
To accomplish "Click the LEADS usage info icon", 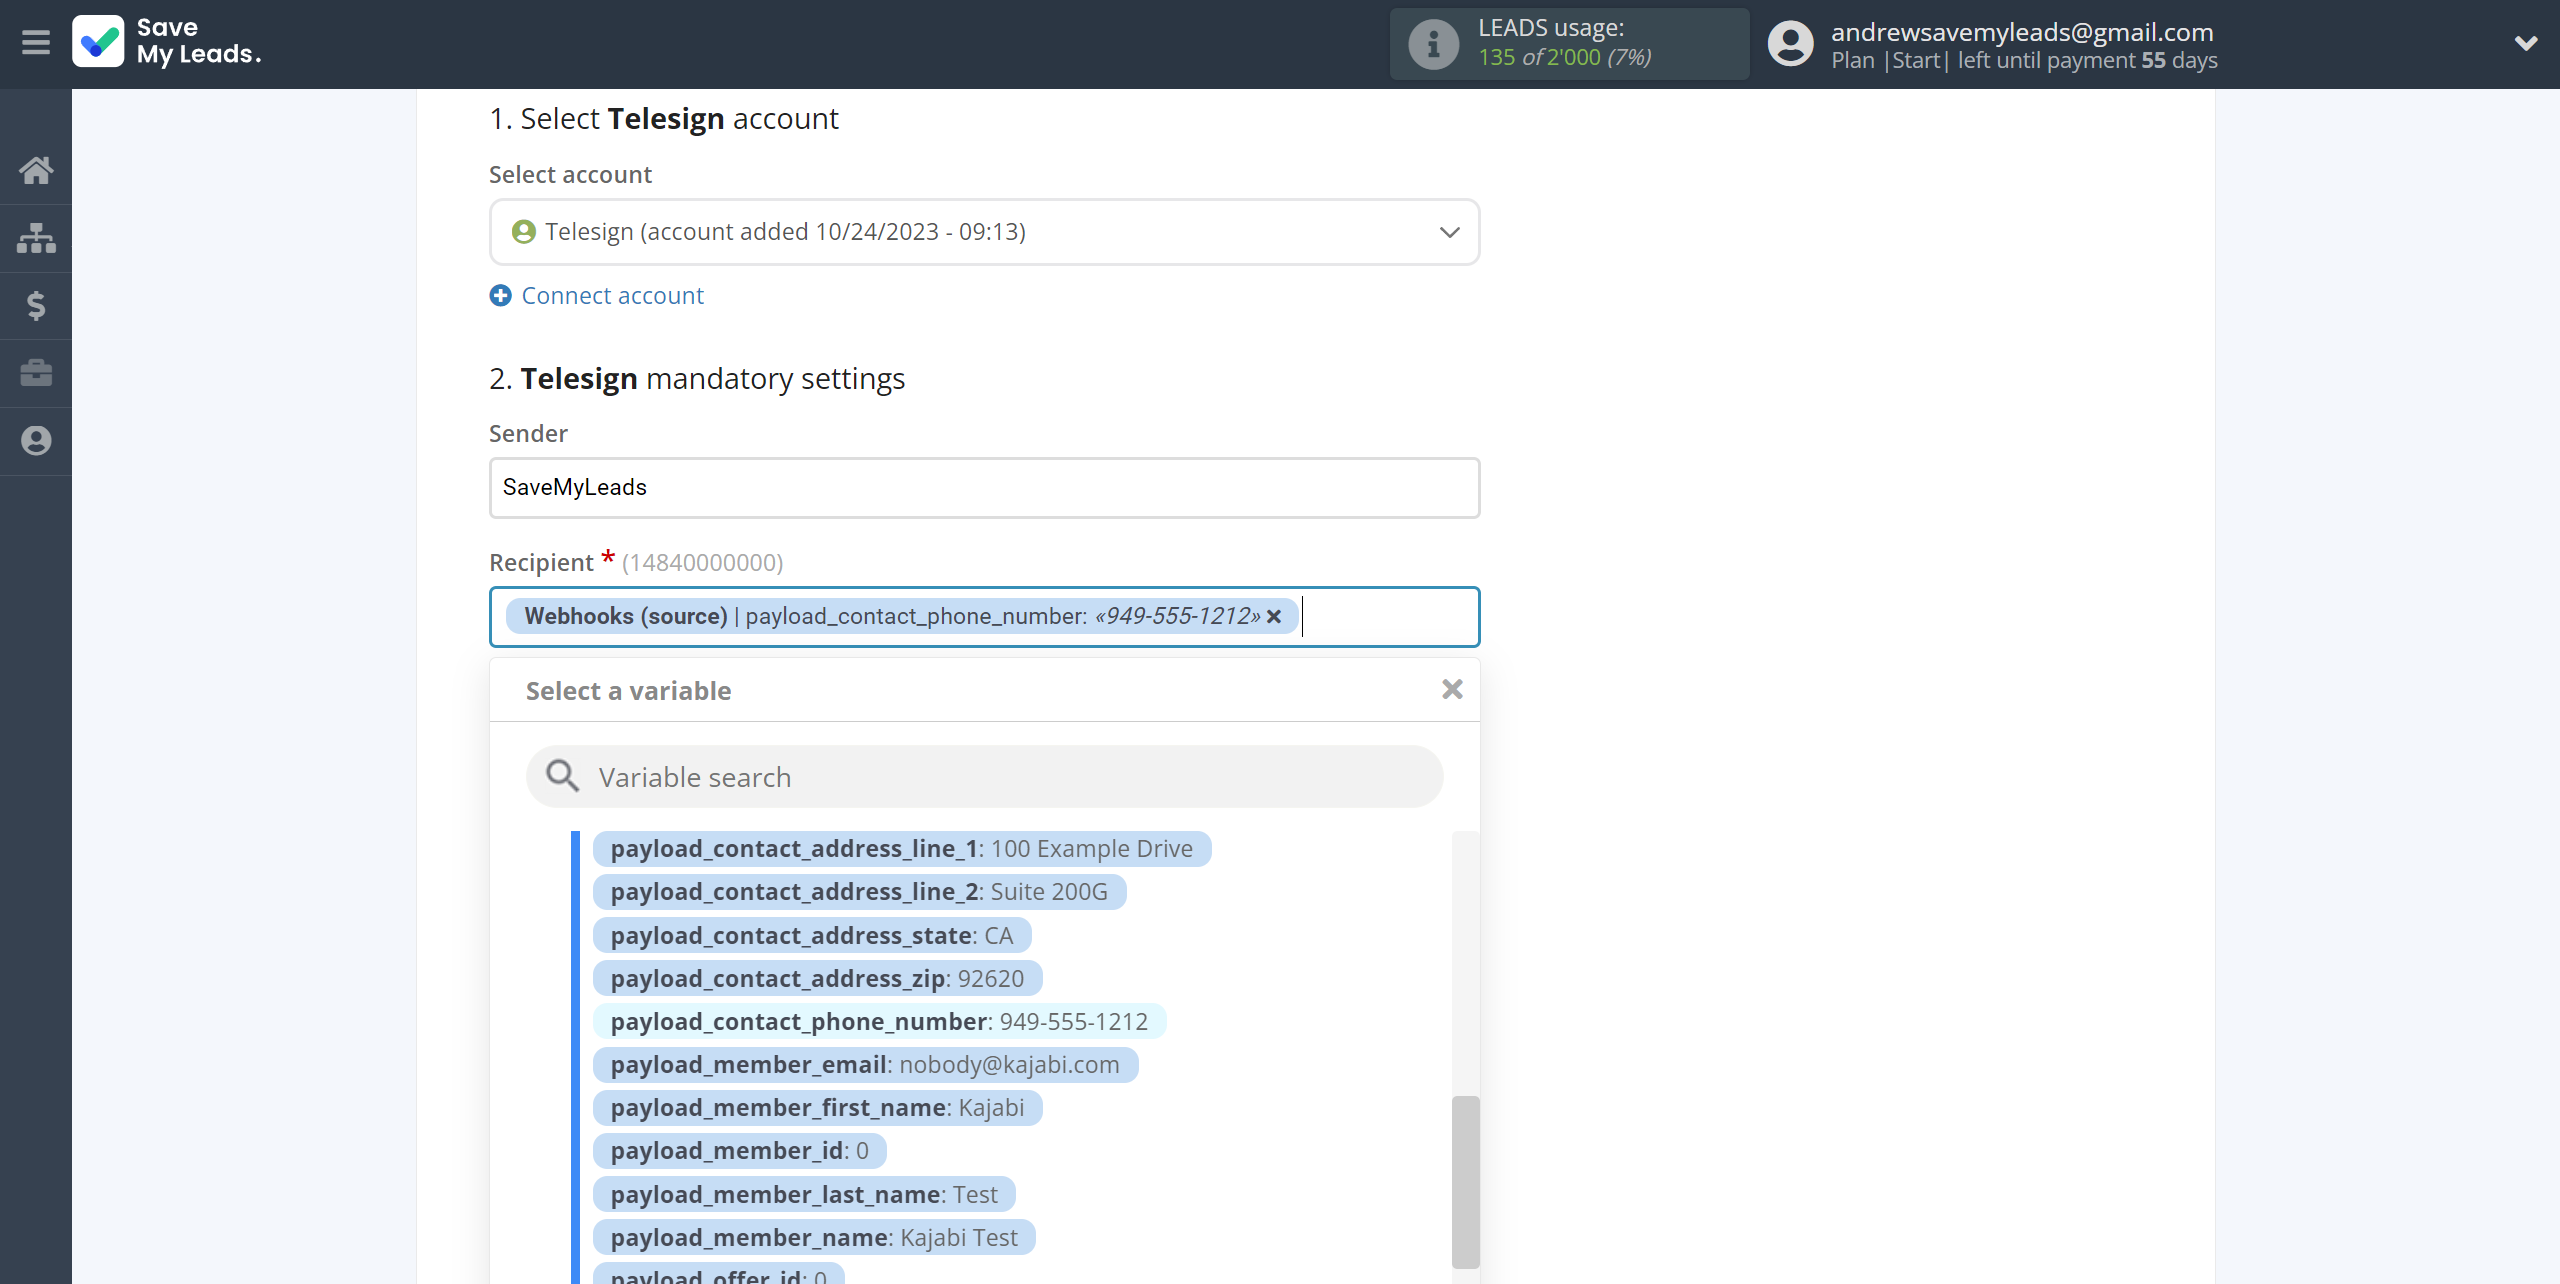I will click(x=1433, y=44).
